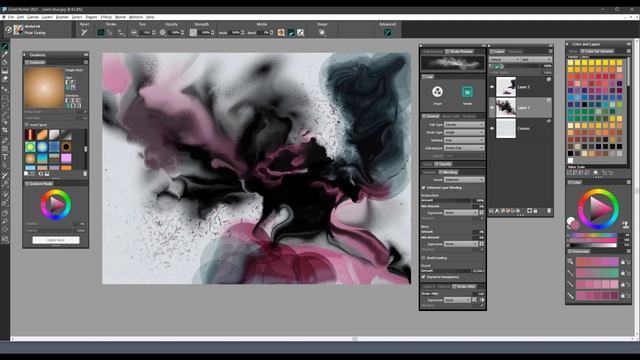Screen dimensions: 640x360
Task: Click the Layer 2 options icon
Action: [549, 80]
